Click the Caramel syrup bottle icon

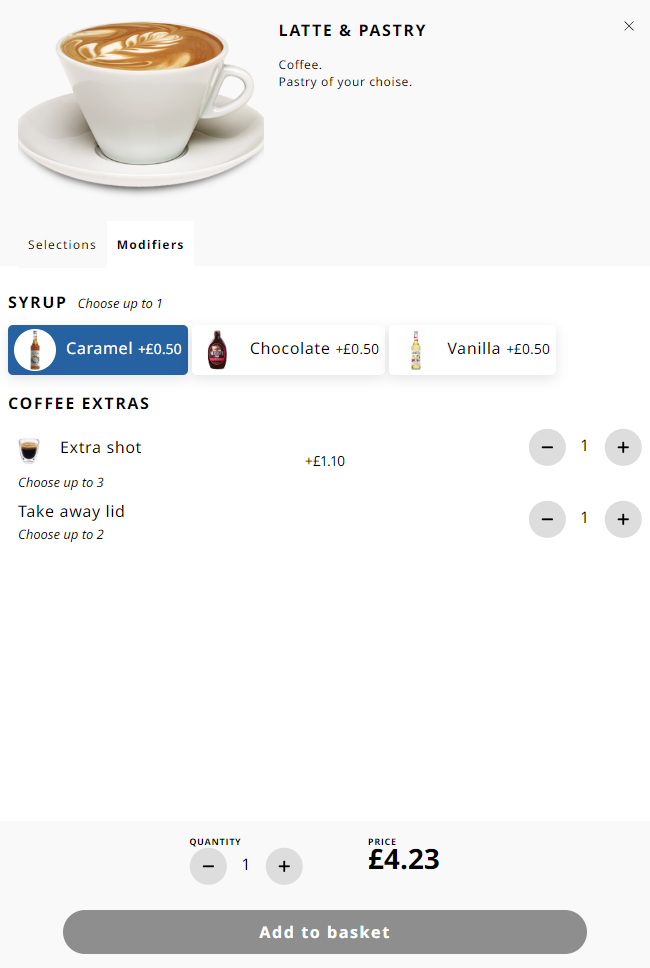(x=35, y=349)
